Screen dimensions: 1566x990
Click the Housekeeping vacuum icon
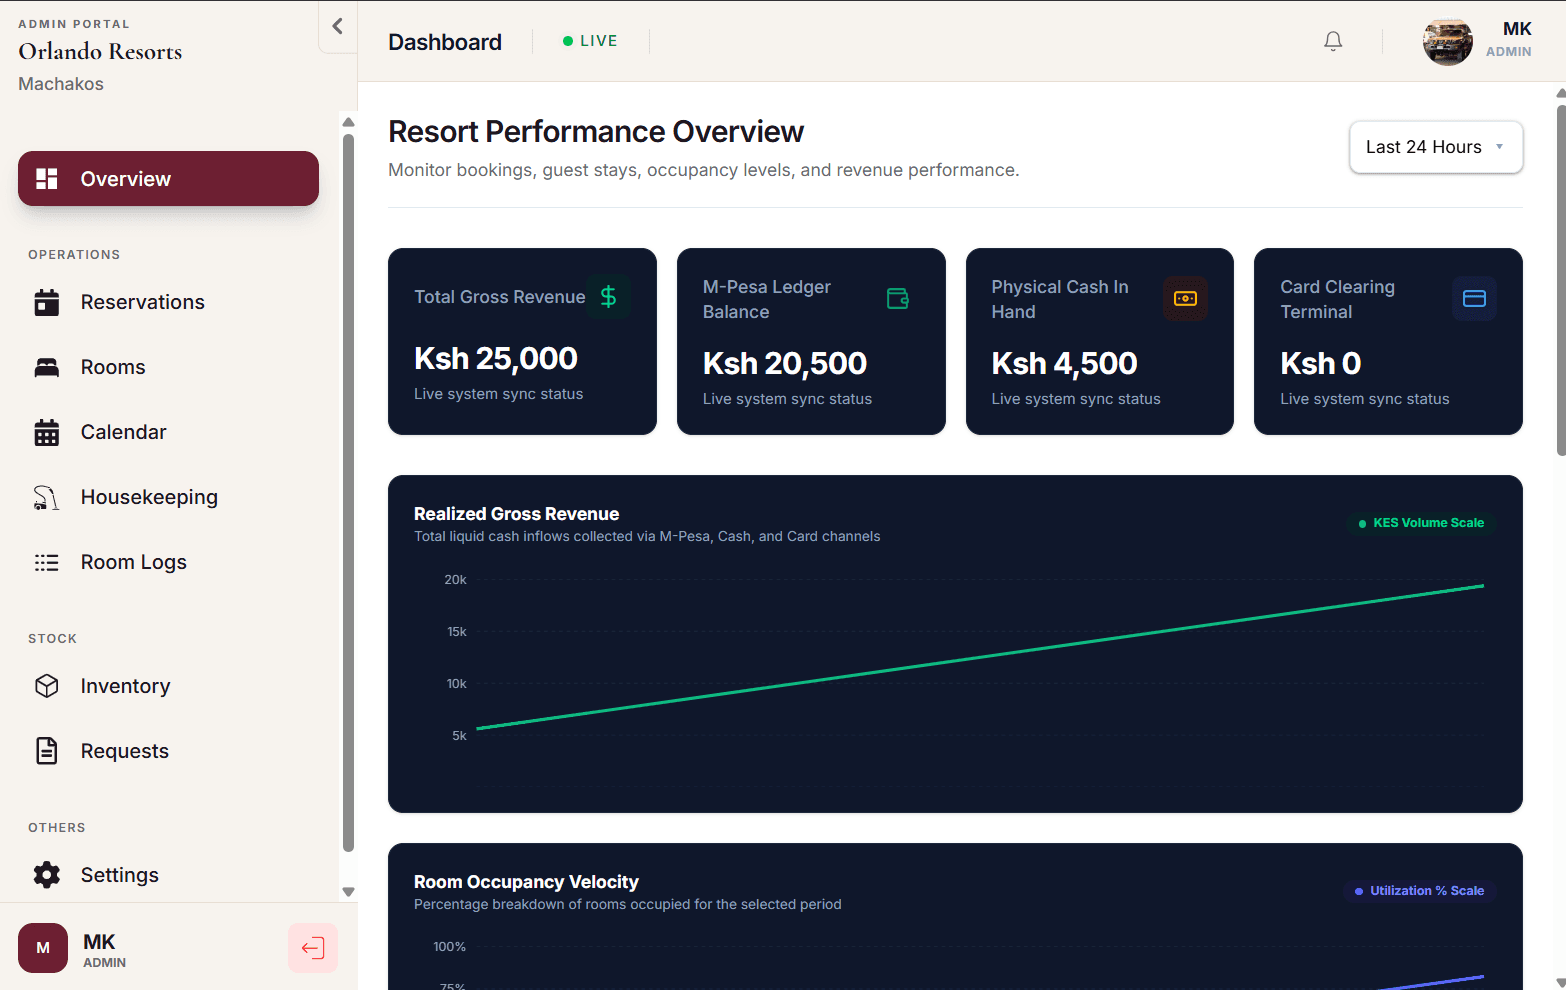(x=47, y=497)
